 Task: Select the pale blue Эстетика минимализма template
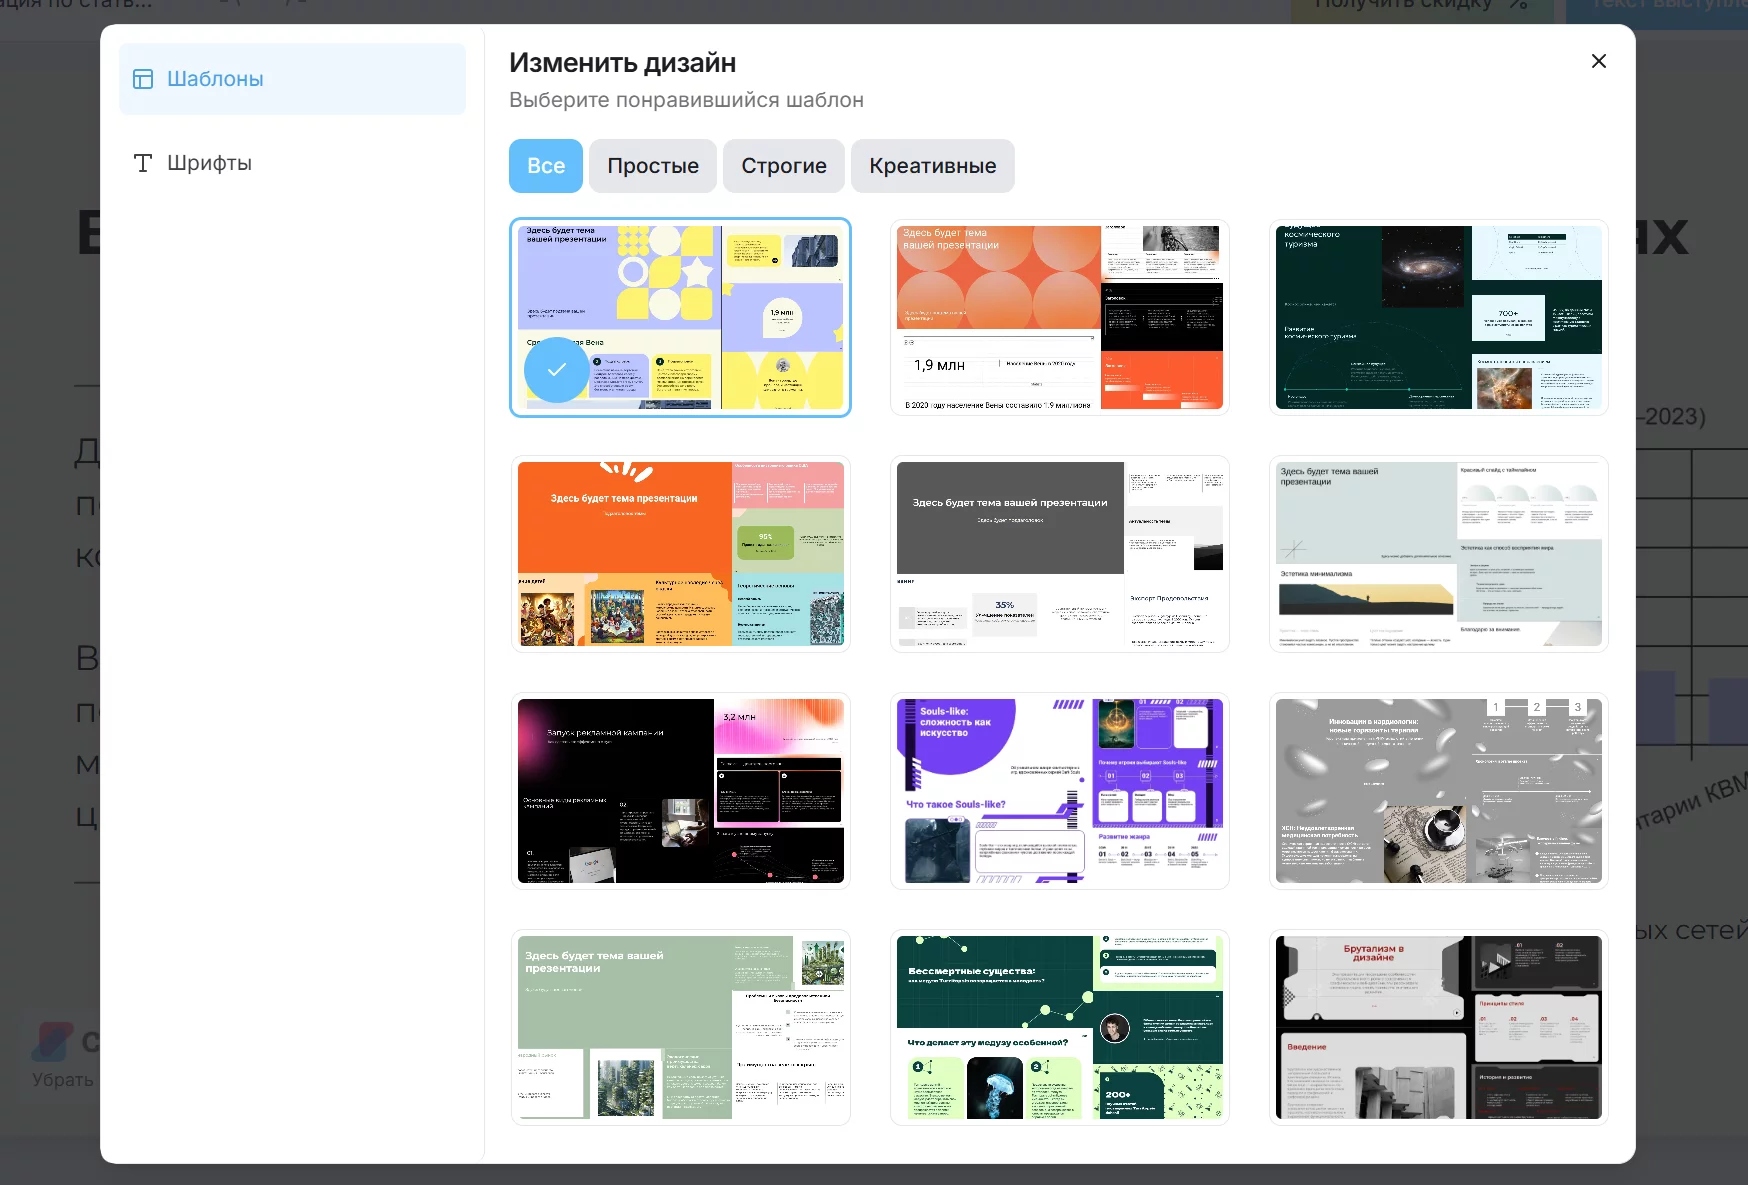click(1438, 554)
